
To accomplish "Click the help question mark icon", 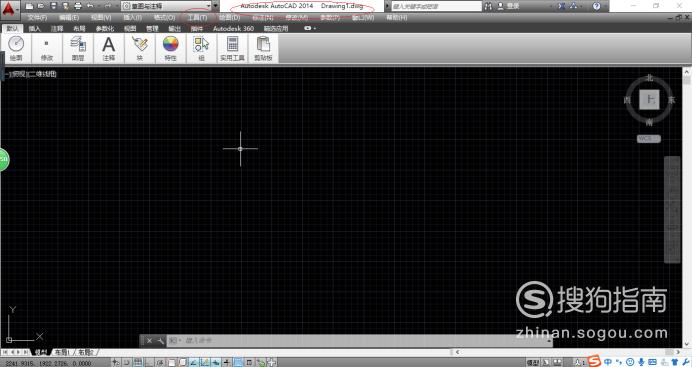I will coord(597,6).
